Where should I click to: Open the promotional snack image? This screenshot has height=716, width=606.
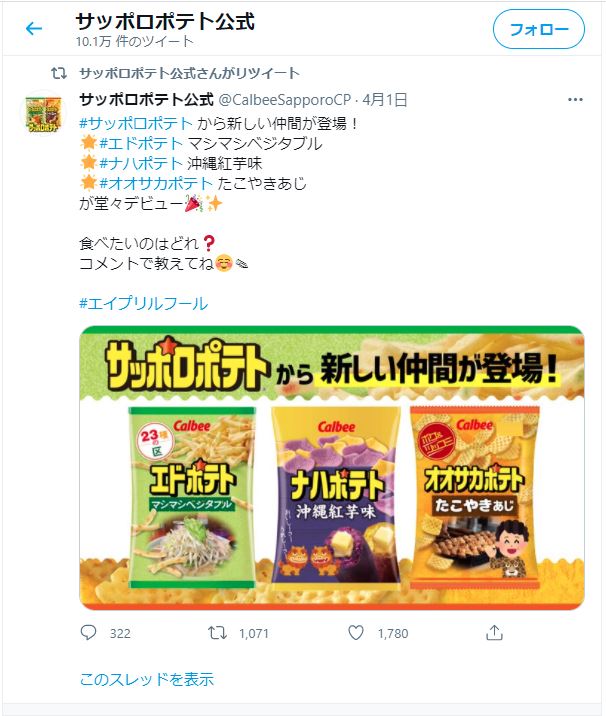pyautogui.click(x=332, y=468)
